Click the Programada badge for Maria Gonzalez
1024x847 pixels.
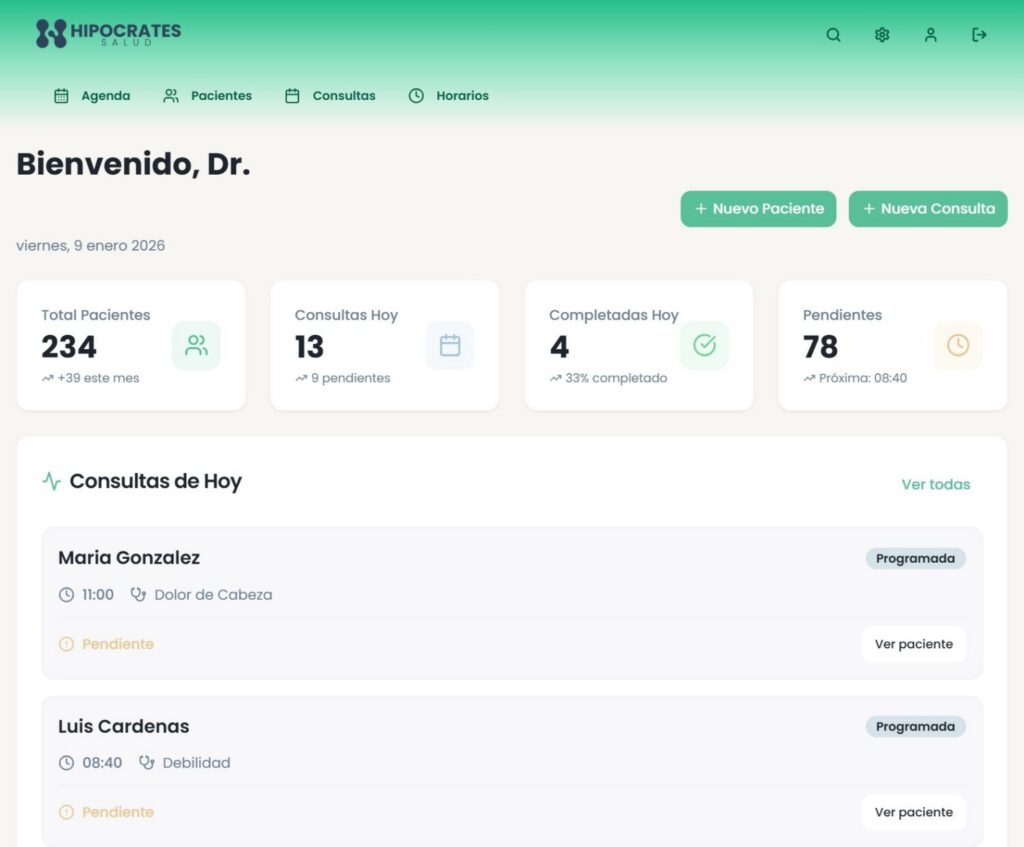click(x=915, y=558)
